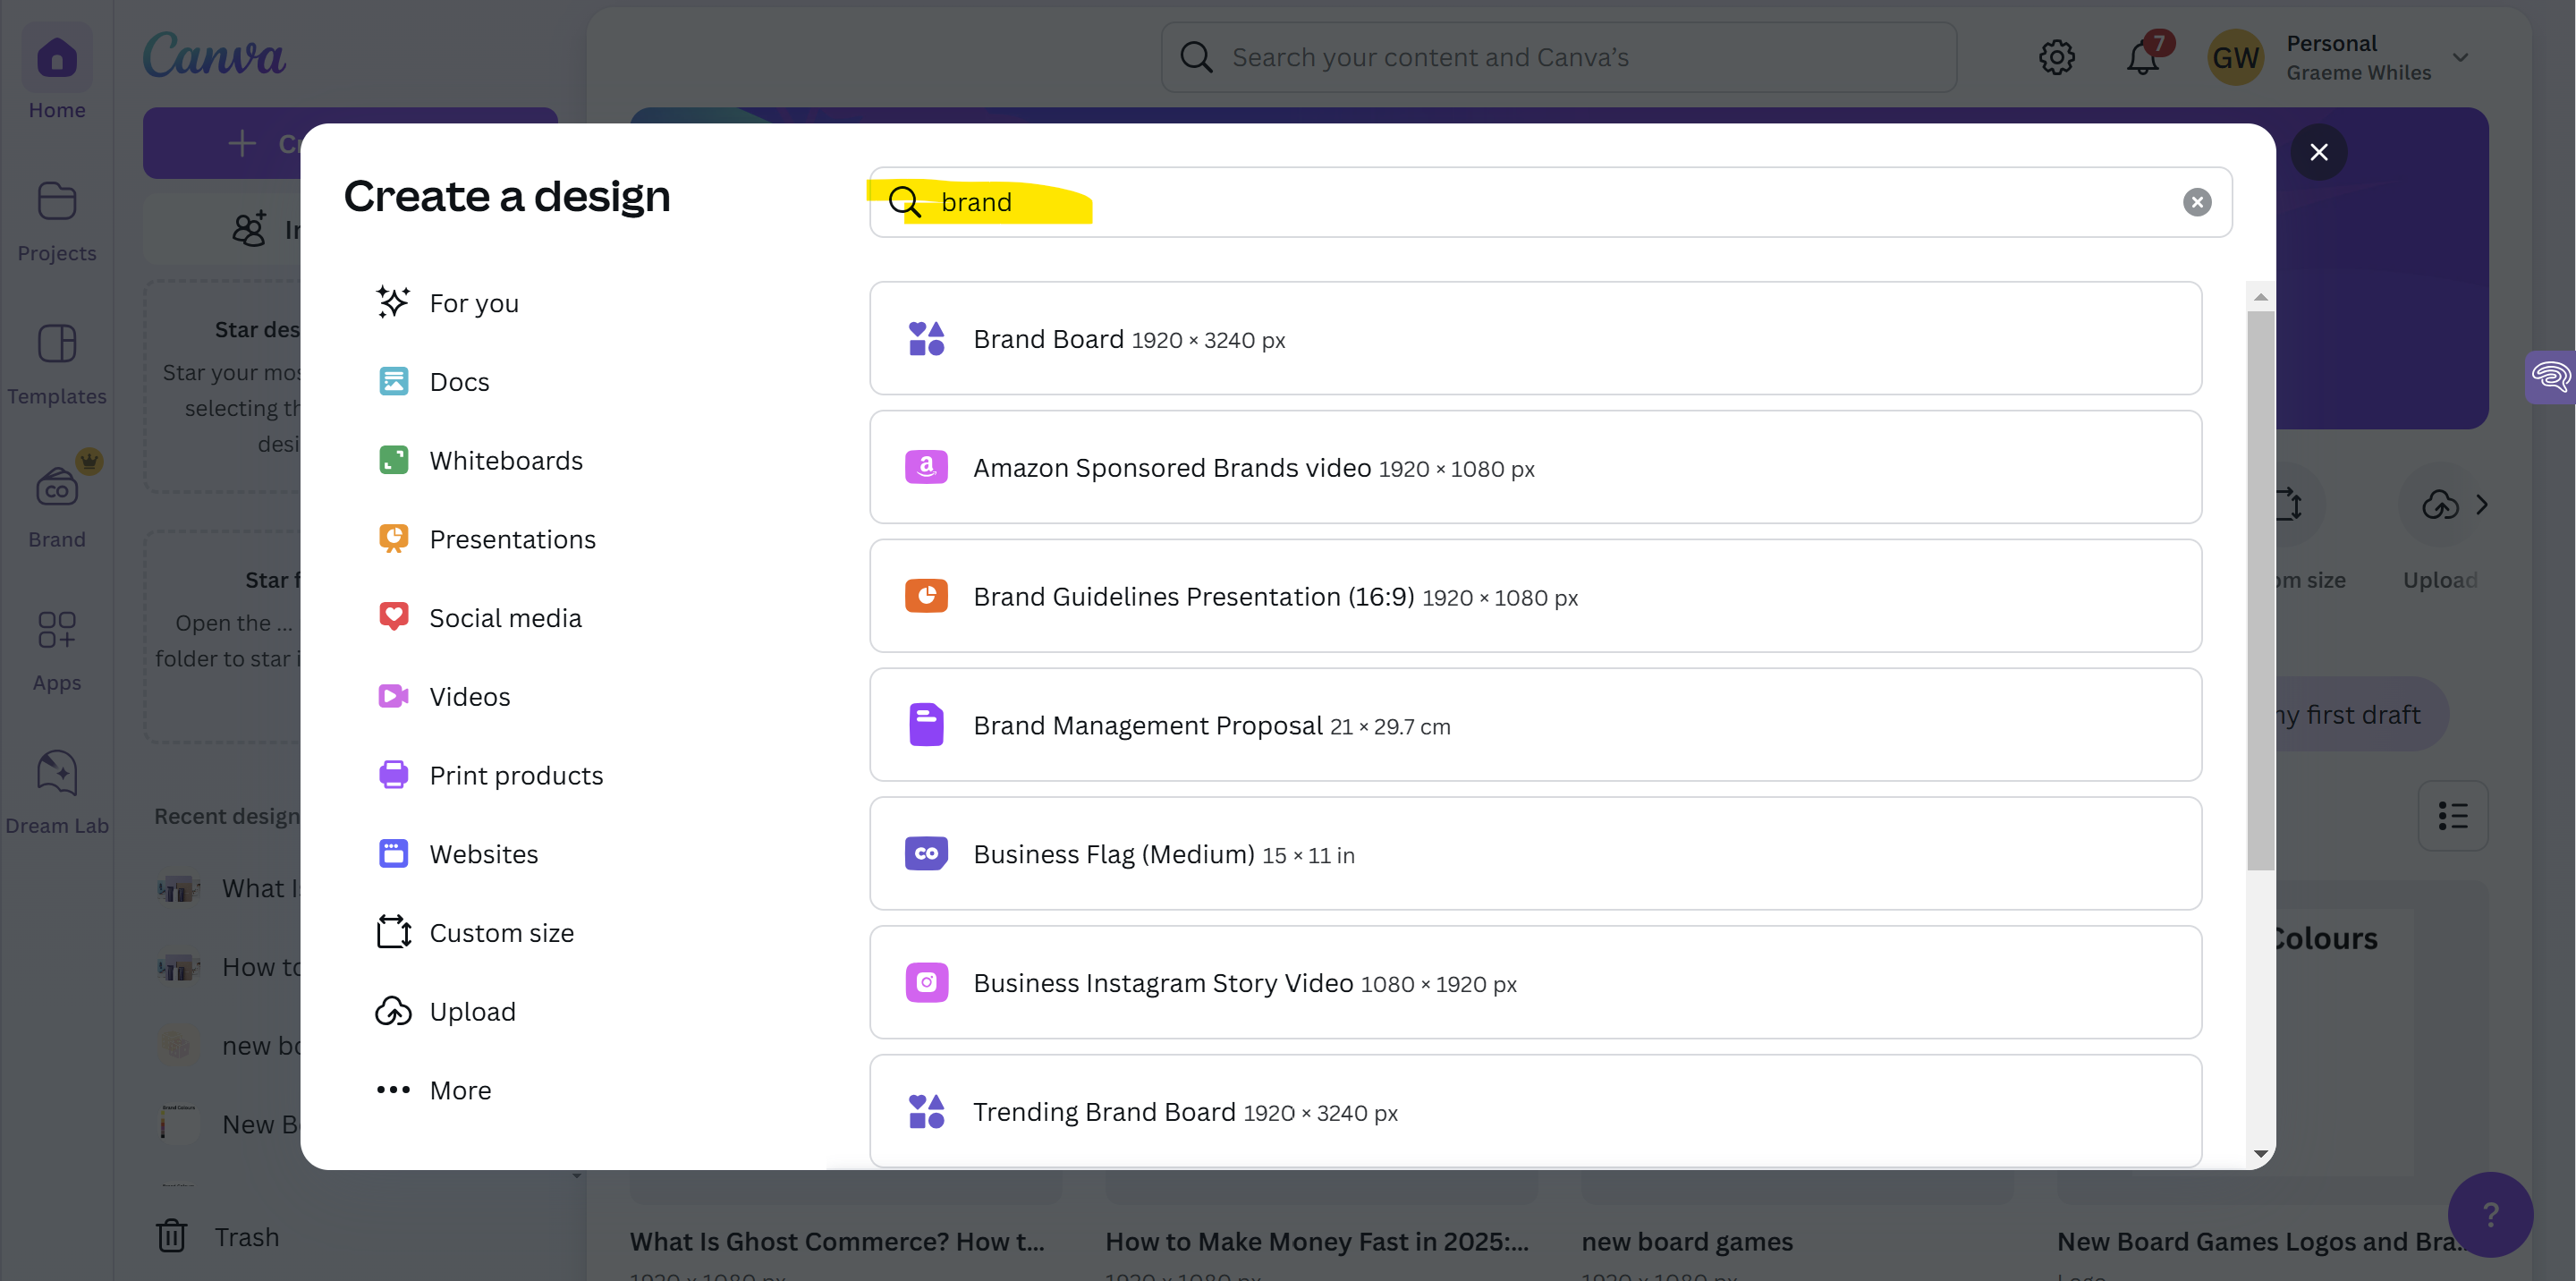Screen dimensions: 2576x1281
Task: Click the Upload icon in sidebar
Action: coord(393,1012)
